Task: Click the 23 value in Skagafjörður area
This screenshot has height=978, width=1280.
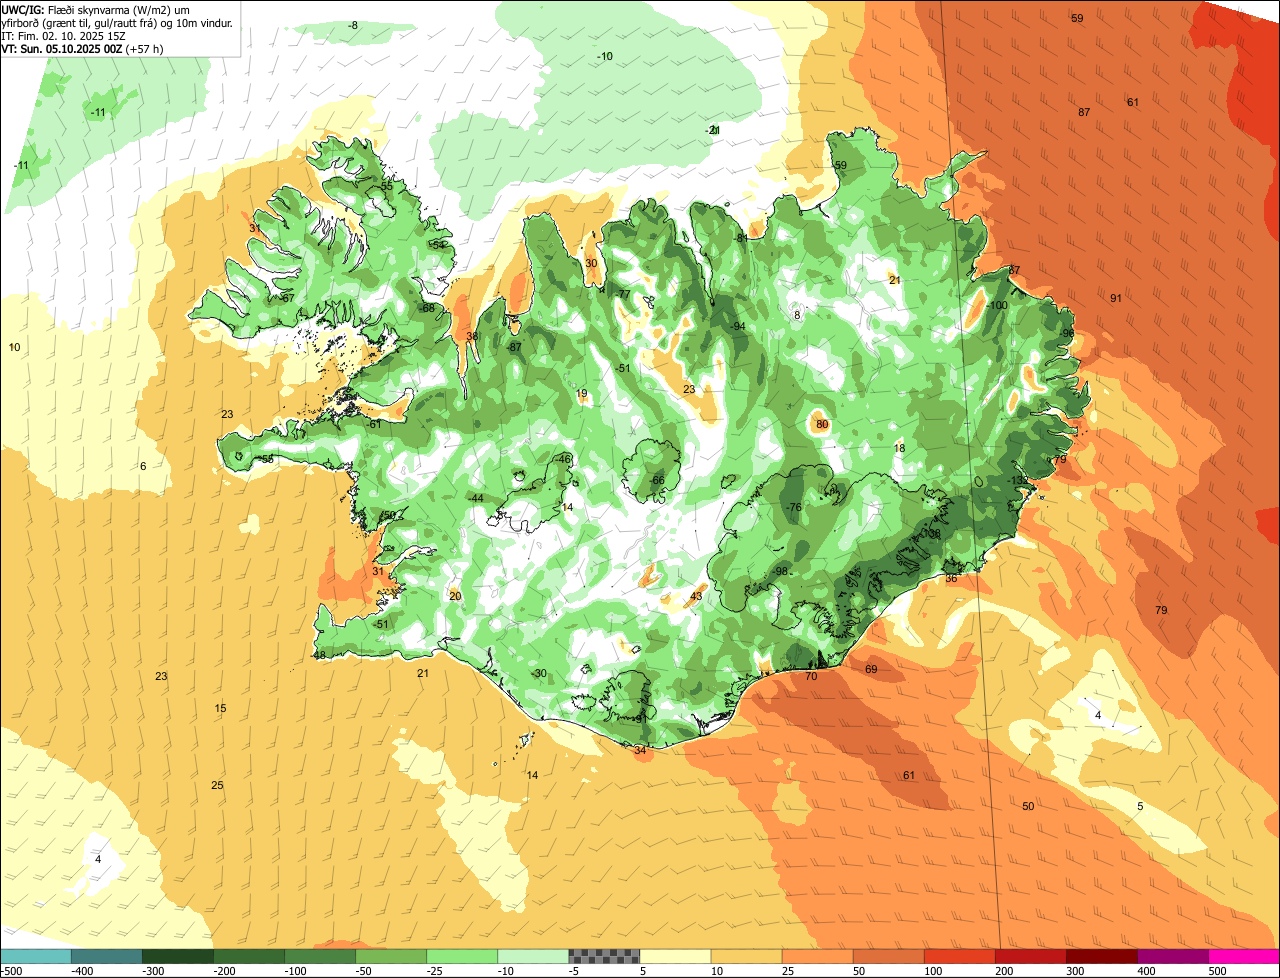Action: tap(689, 389)
